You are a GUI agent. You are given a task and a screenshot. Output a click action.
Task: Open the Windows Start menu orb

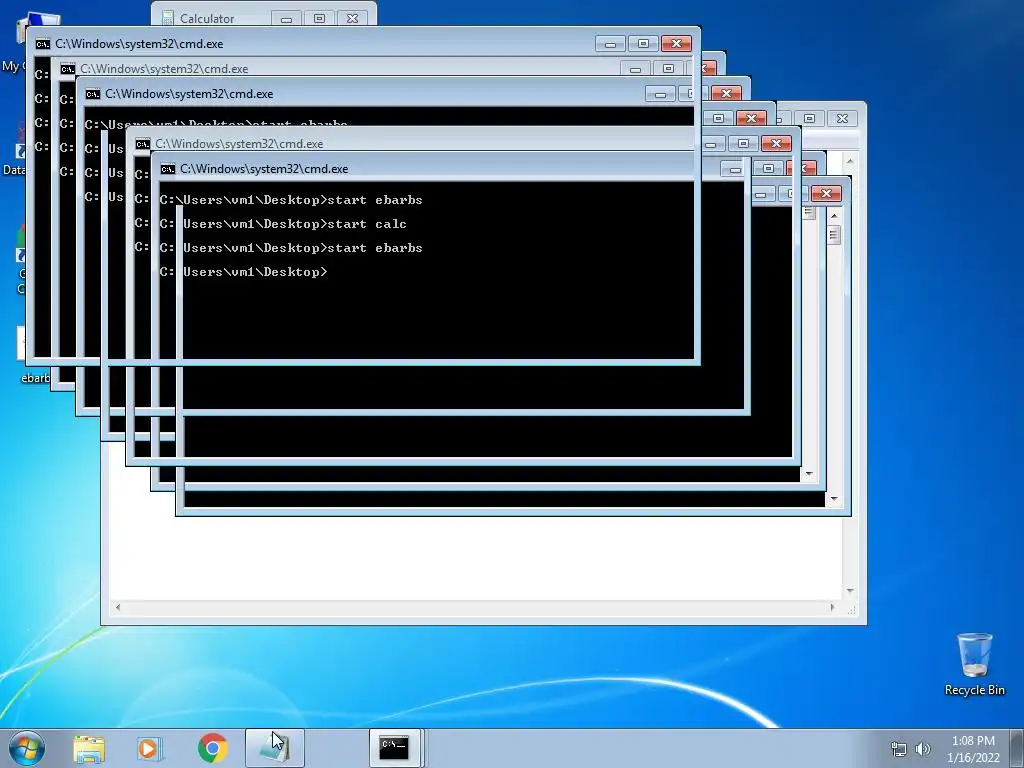pos(27,748)
